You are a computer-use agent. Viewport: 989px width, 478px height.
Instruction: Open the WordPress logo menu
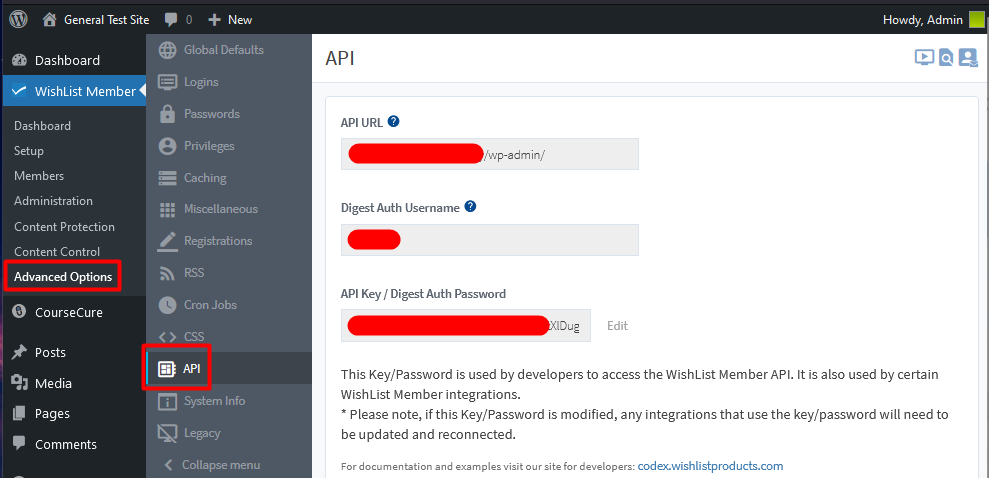[18, 20]
